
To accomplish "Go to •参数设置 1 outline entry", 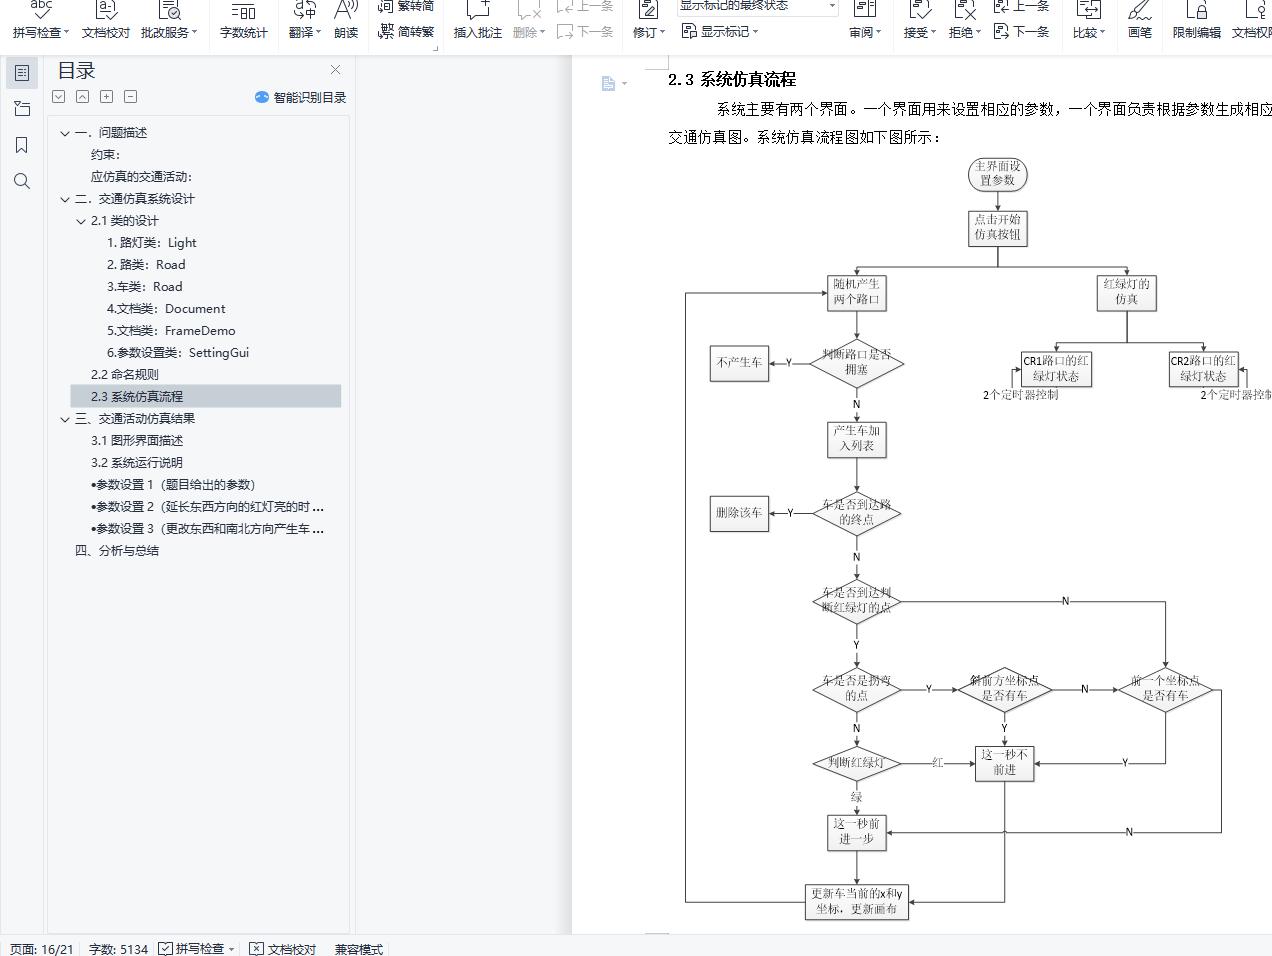I will coord(173,485).
